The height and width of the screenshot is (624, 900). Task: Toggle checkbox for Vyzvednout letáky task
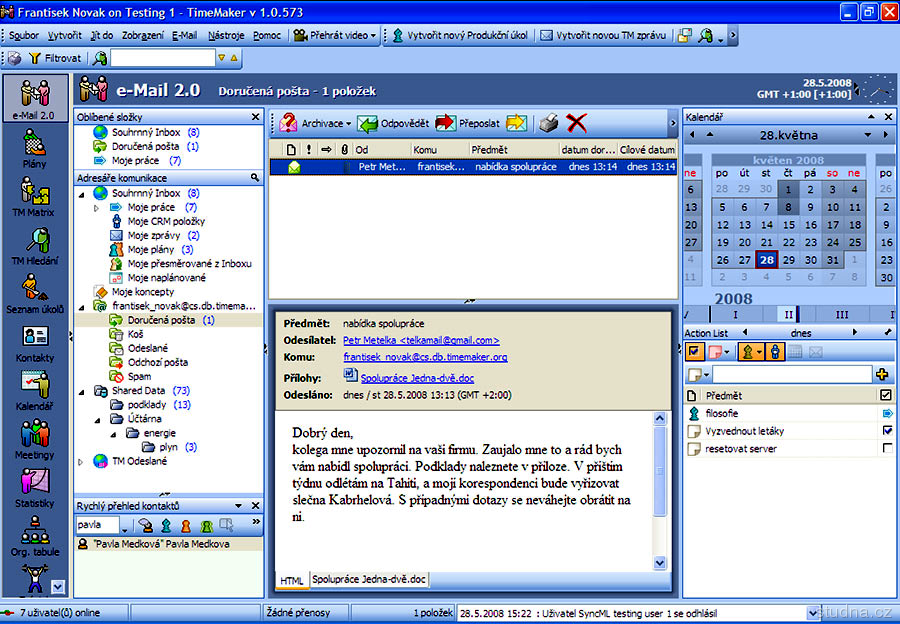[x=887, y=431]
